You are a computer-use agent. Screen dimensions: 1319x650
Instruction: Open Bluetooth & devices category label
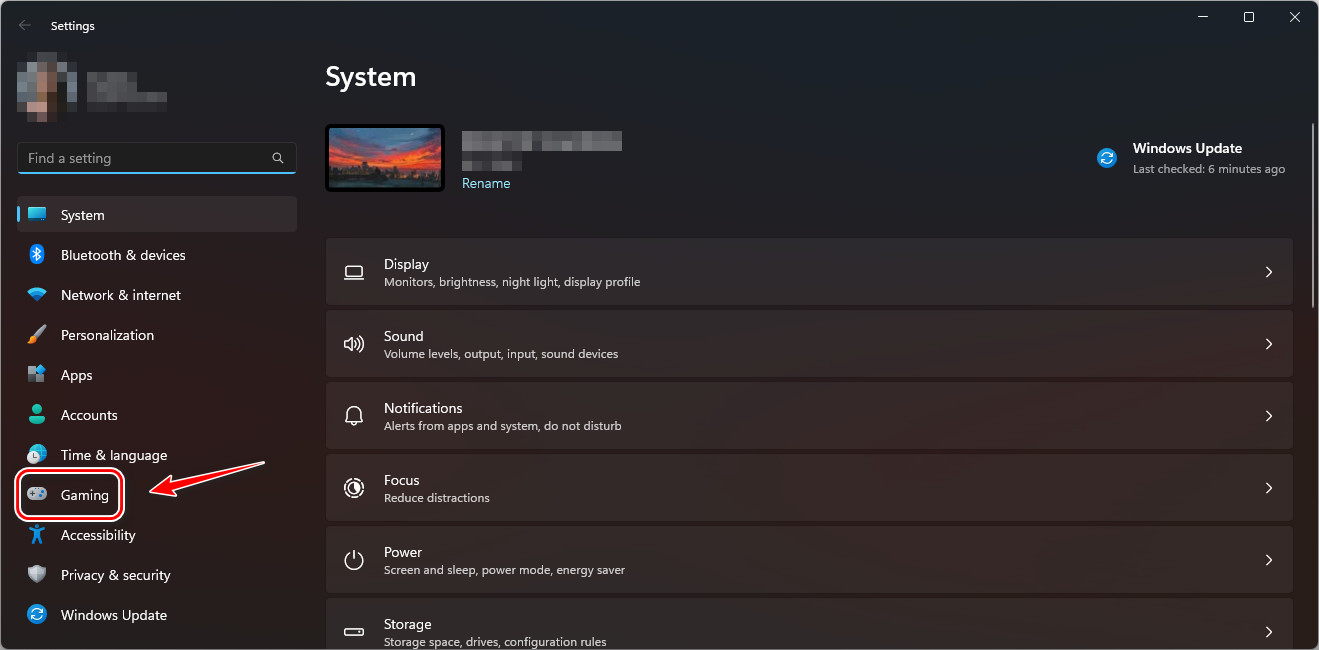(123, 255)
